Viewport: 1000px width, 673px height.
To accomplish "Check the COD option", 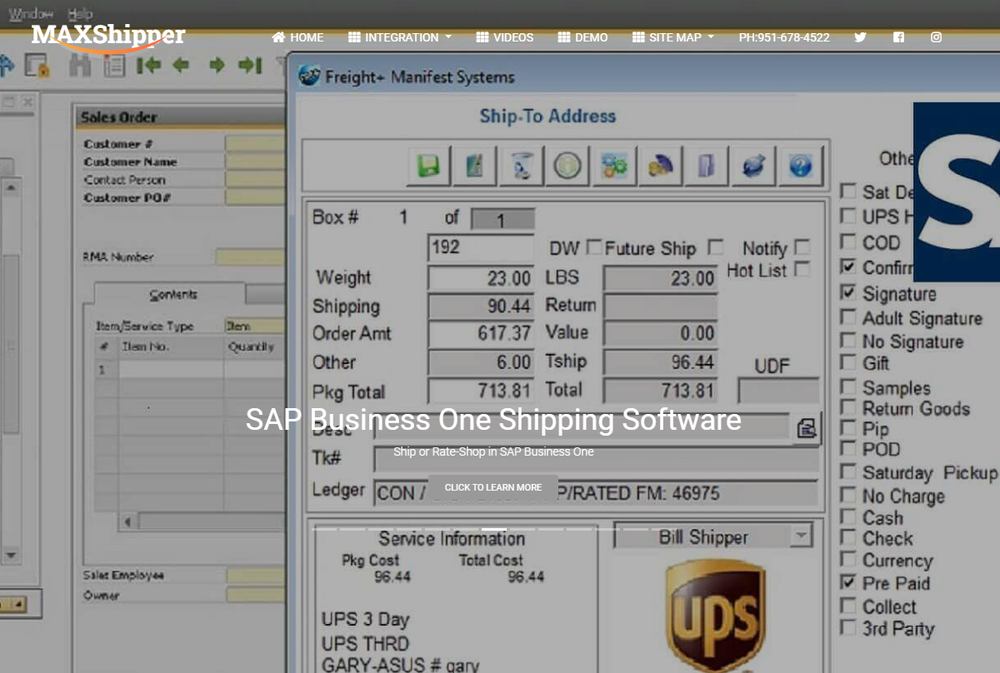I will coord(848,242).
